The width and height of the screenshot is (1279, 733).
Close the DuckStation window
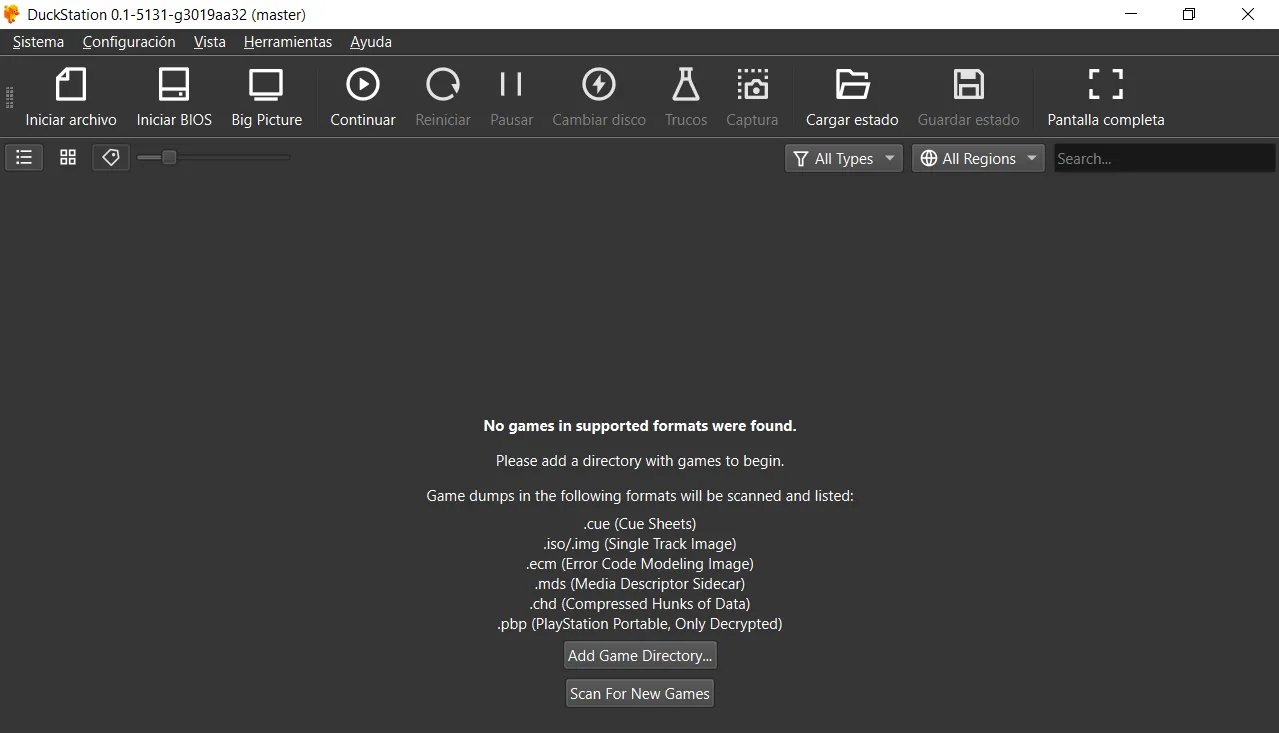tap(1248, 14)
